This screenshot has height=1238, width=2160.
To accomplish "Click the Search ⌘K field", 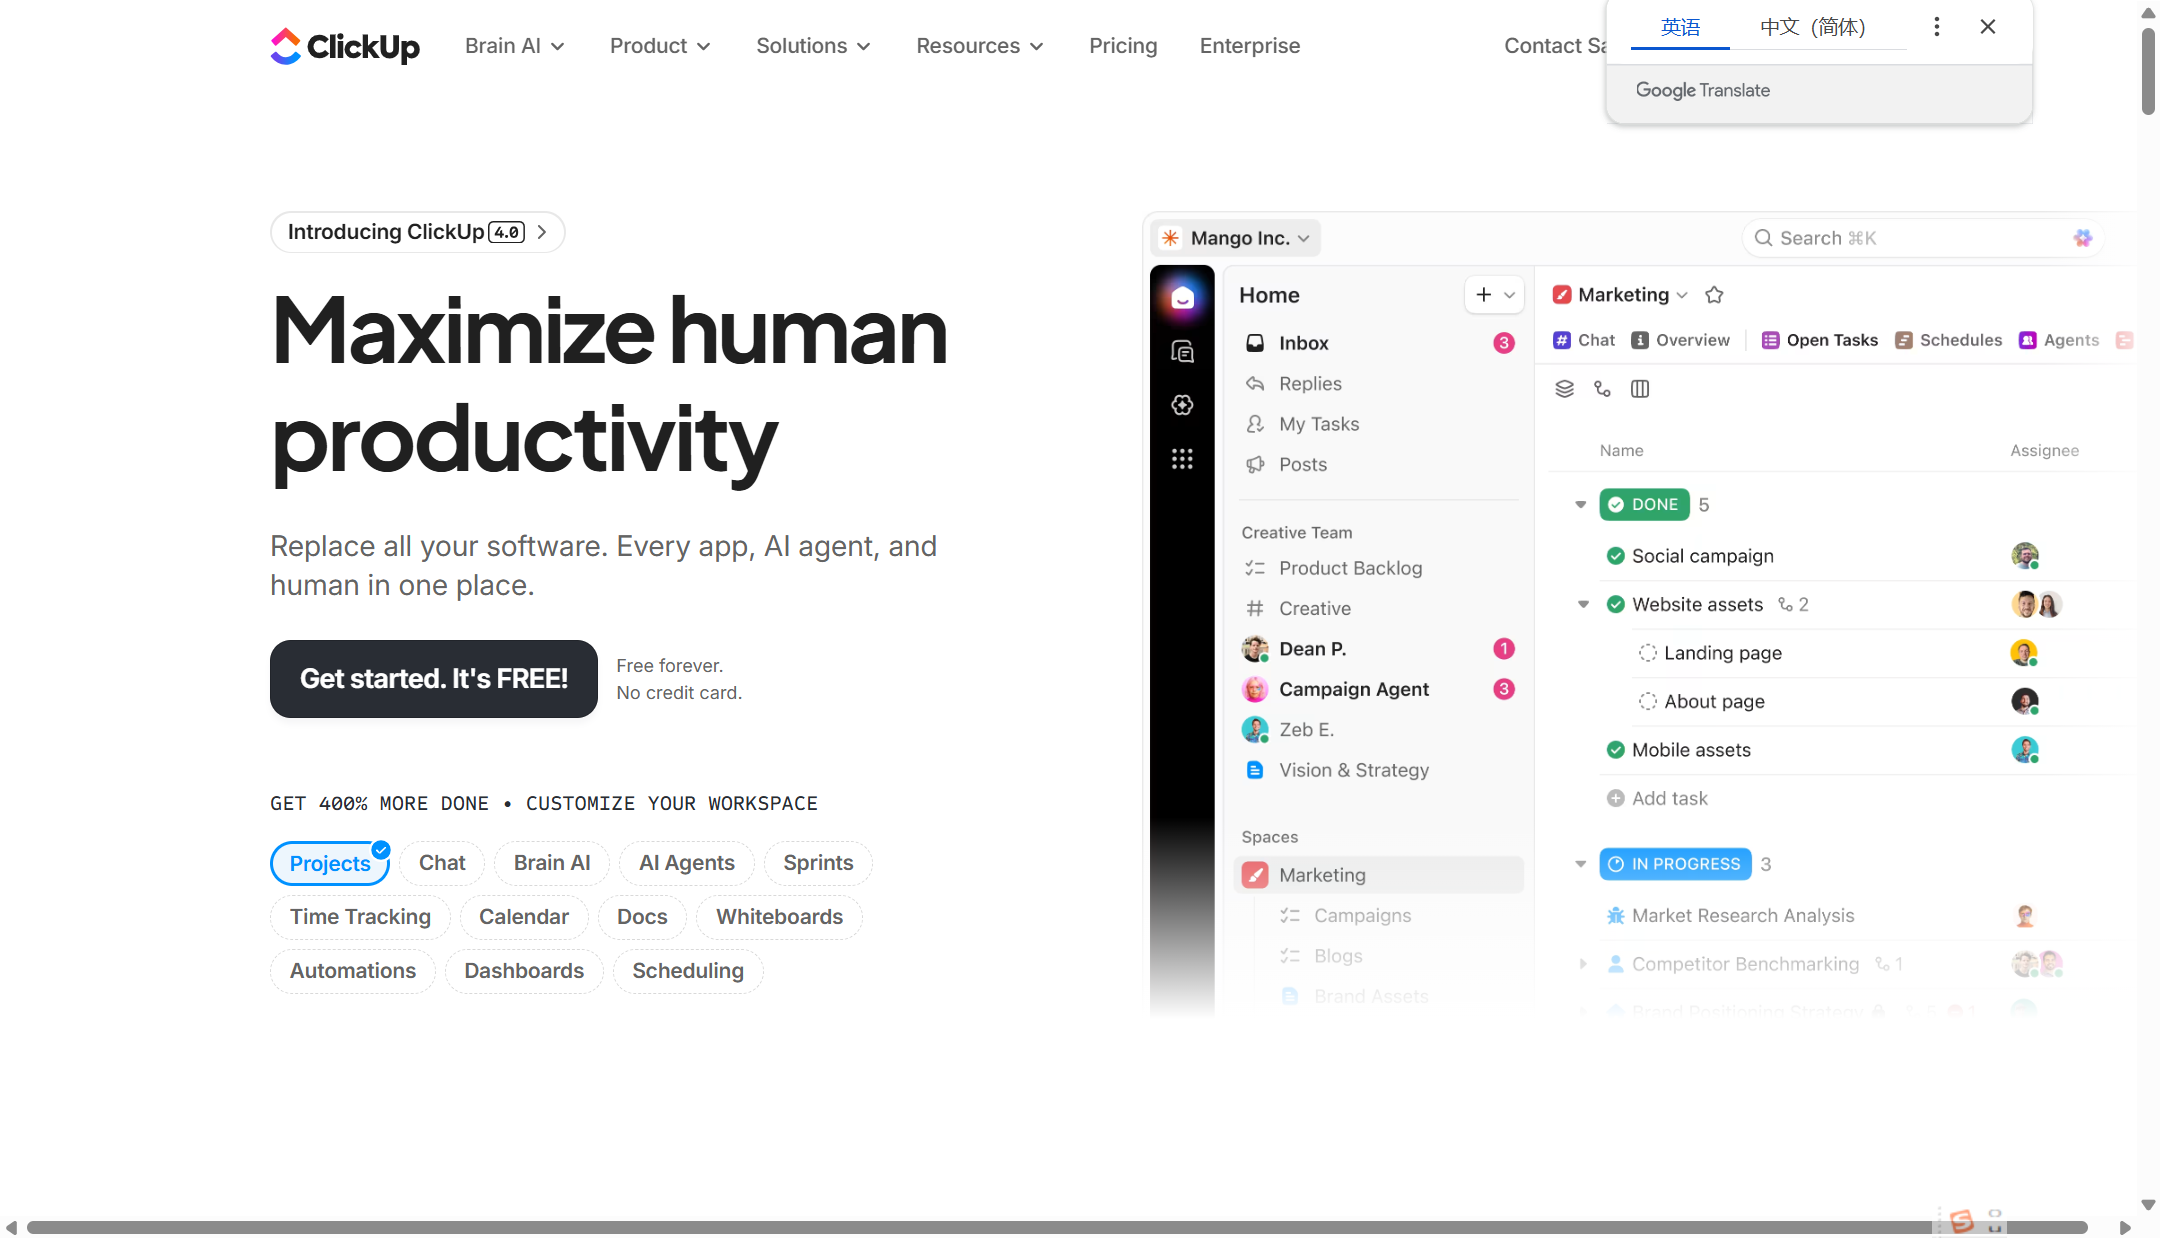I will pos(1900,238).
